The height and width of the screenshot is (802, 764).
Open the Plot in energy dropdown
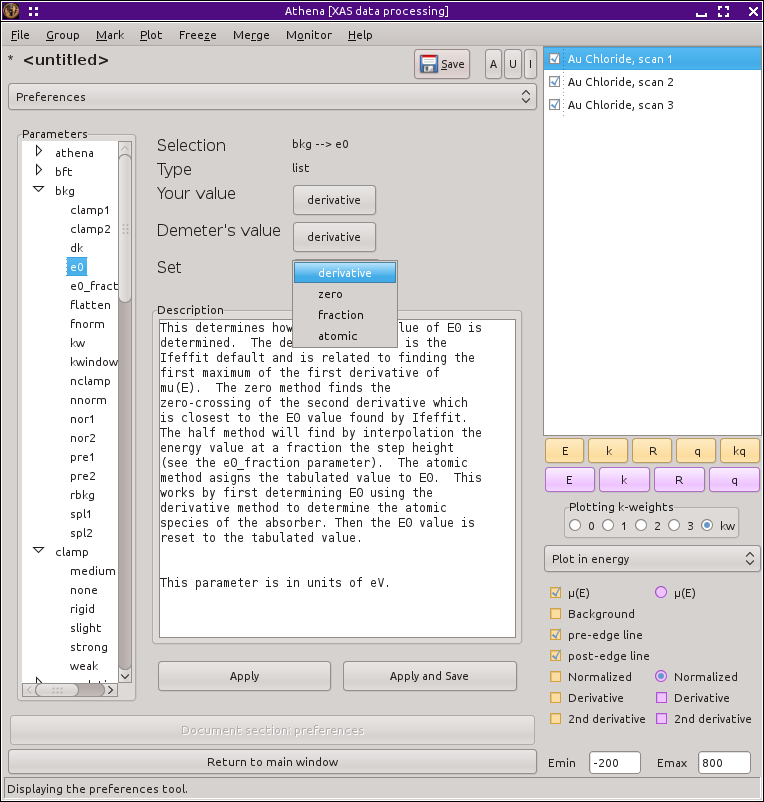tap(652, 559)
